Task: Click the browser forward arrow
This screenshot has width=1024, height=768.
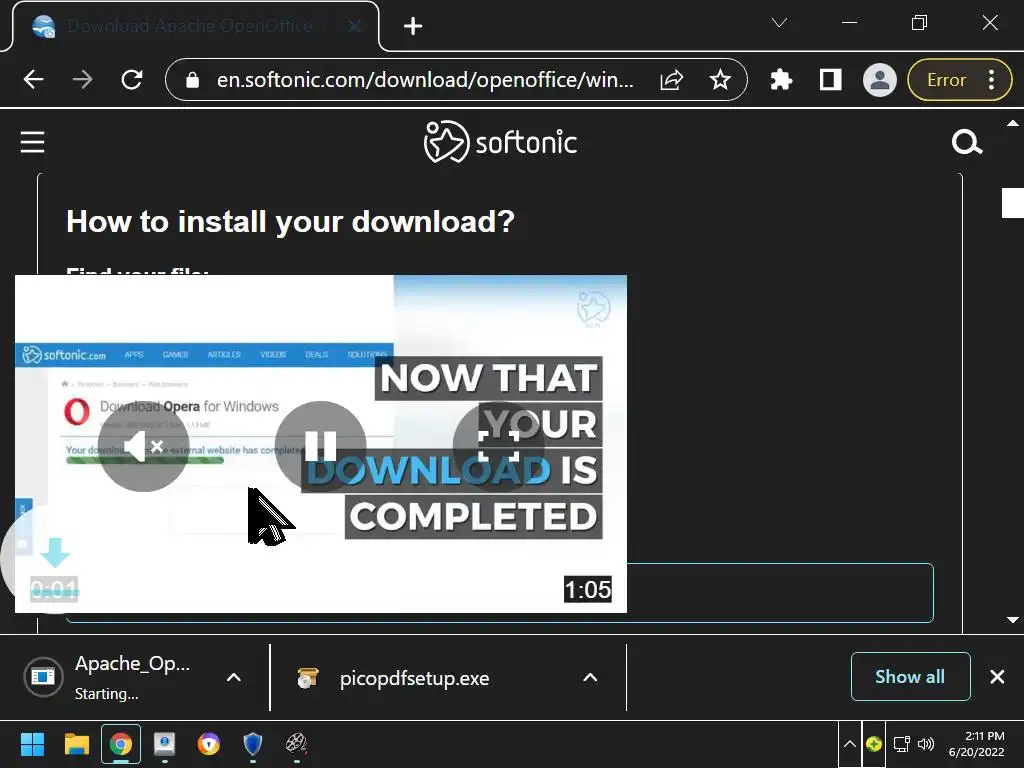Action: point(82,80)
